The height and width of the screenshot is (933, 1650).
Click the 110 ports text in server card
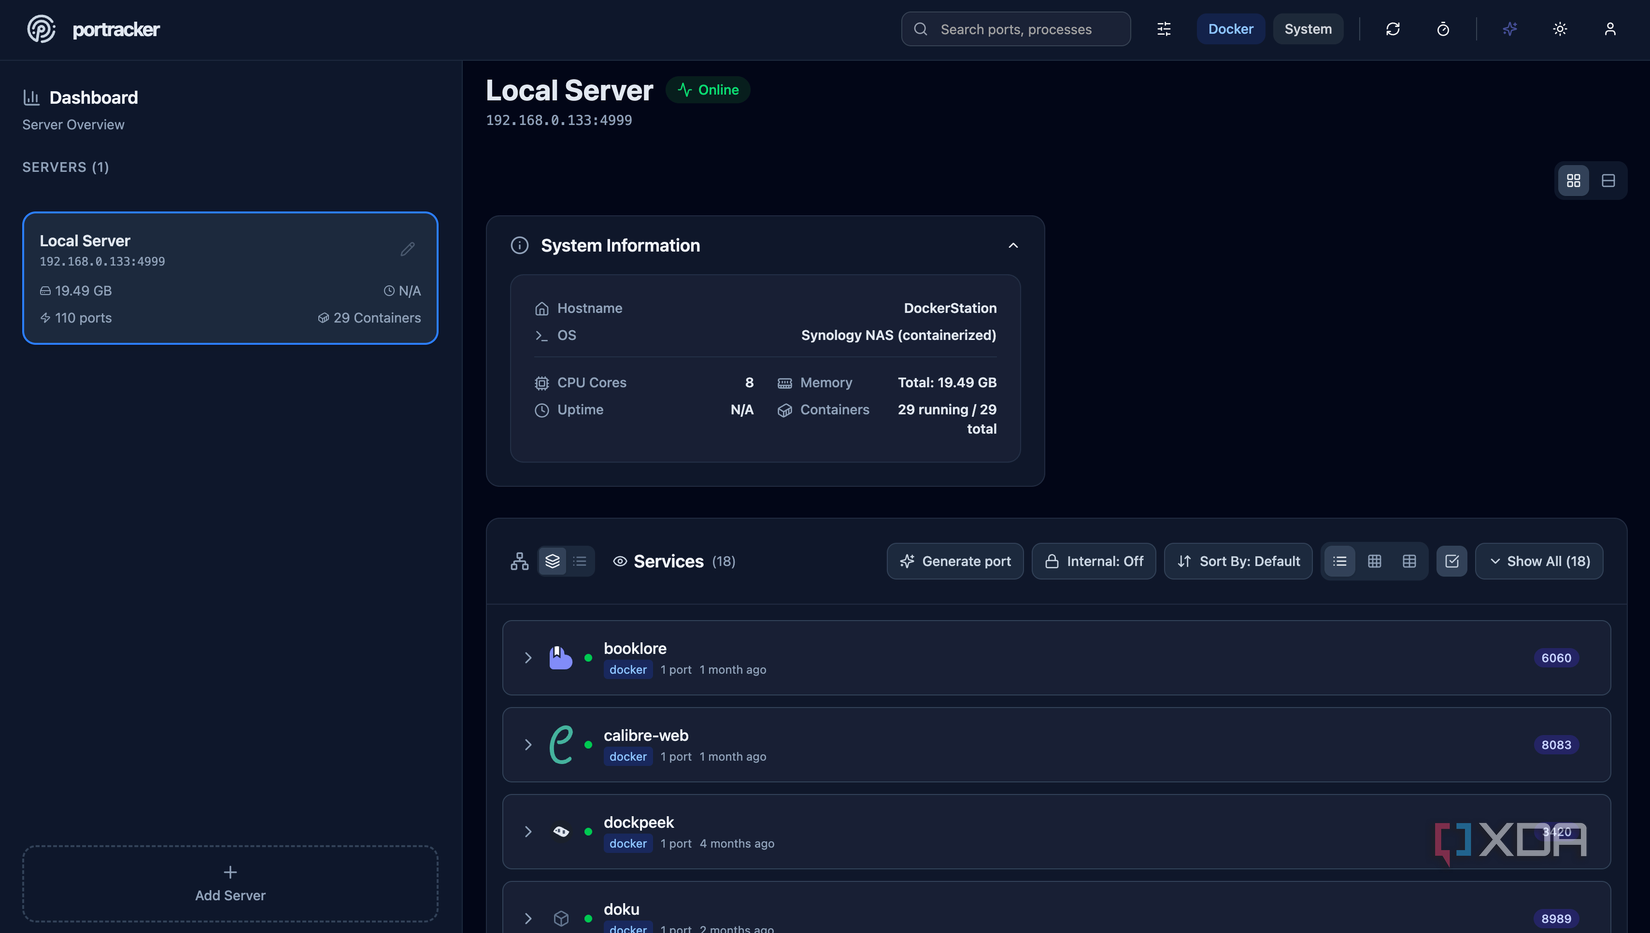click(83, 318)
